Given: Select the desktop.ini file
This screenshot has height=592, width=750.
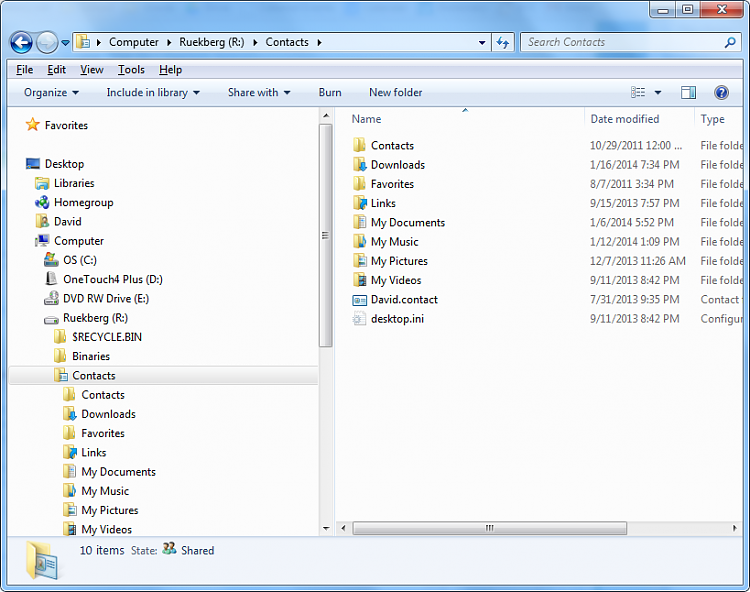Looking at the screenshot, I should [x=388, y=318].
